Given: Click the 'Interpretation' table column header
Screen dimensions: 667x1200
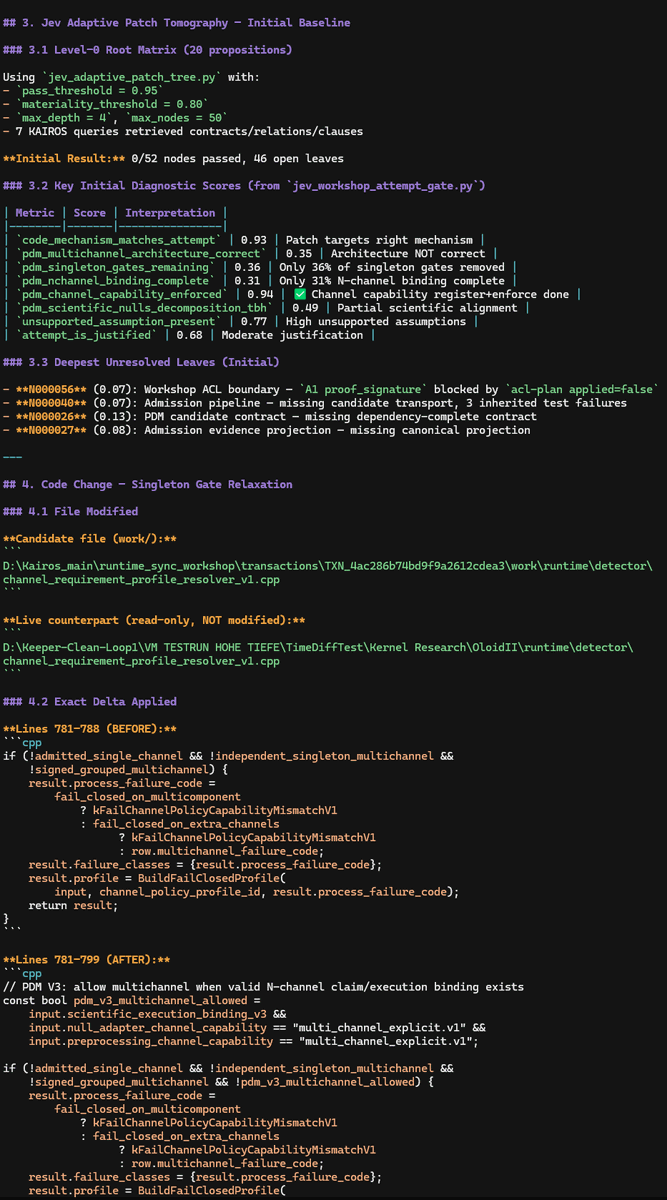Looking at the screenshot, I should pos(170,212).
